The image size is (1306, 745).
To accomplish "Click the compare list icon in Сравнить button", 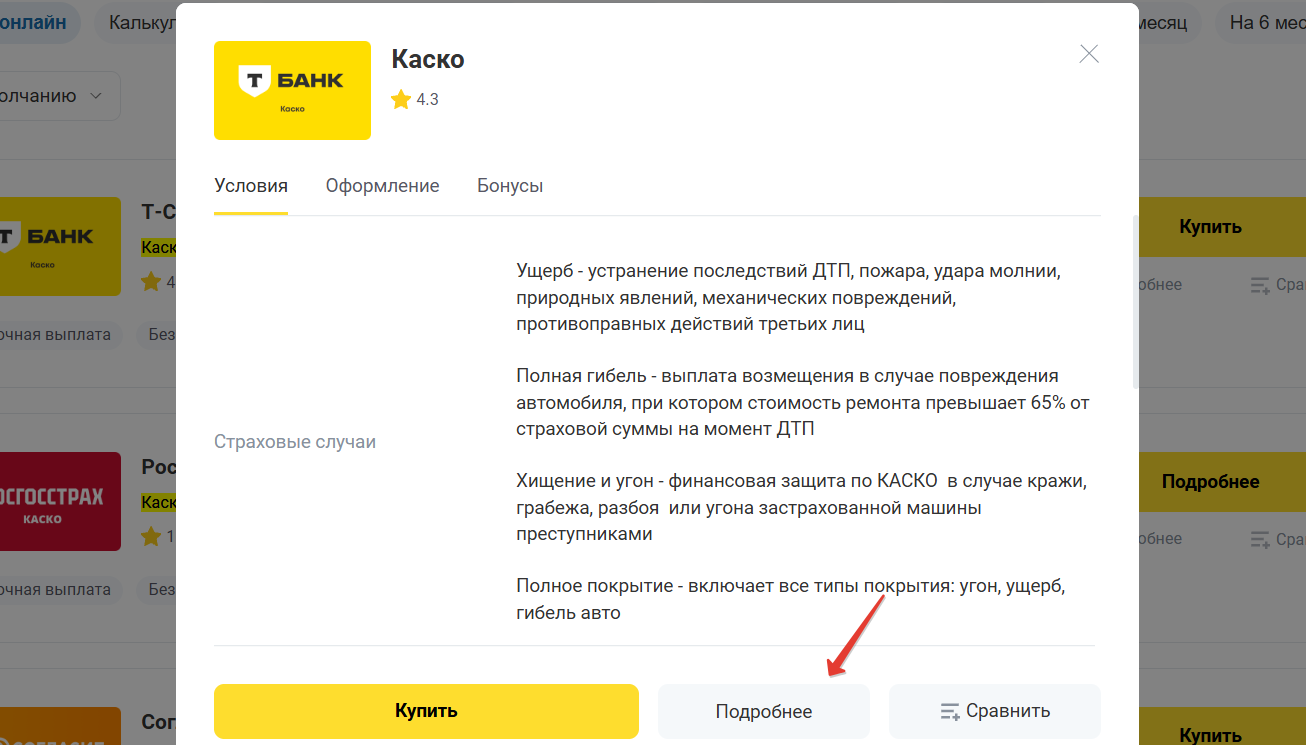I will [x=950, y=712].
